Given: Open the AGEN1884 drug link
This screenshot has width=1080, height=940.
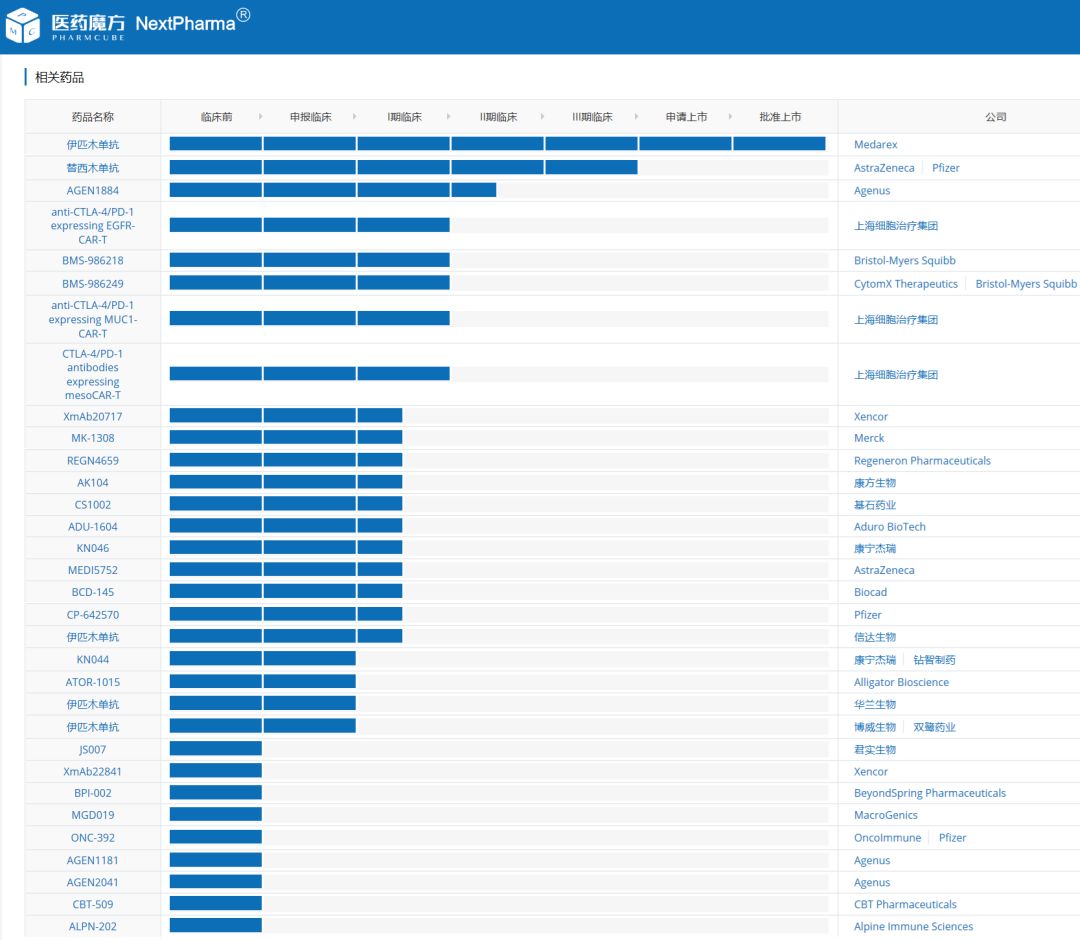Looking at the screenshot, I should [x=92, y=191].
